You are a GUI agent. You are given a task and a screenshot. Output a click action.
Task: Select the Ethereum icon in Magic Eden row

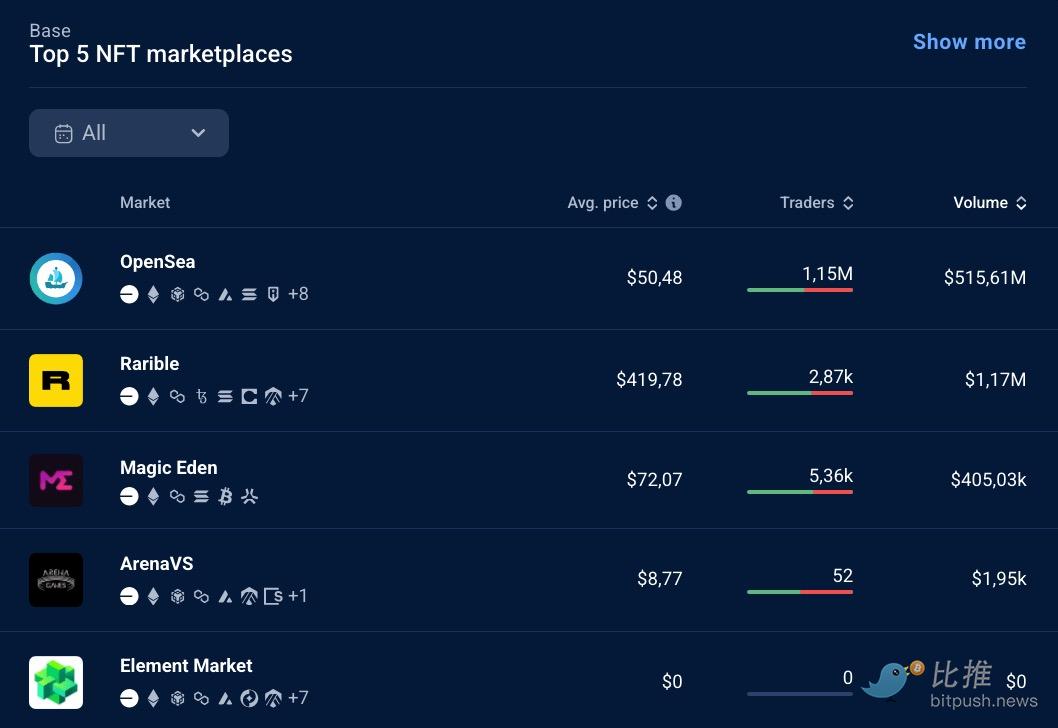153,497
